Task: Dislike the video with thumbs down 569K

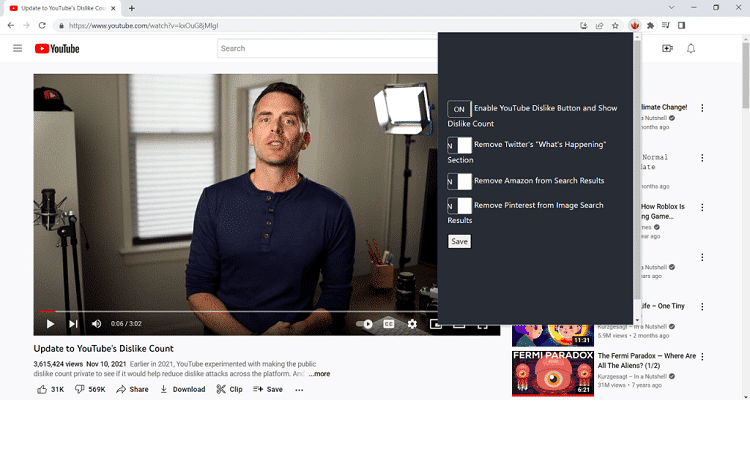Action: coord(90,390)
